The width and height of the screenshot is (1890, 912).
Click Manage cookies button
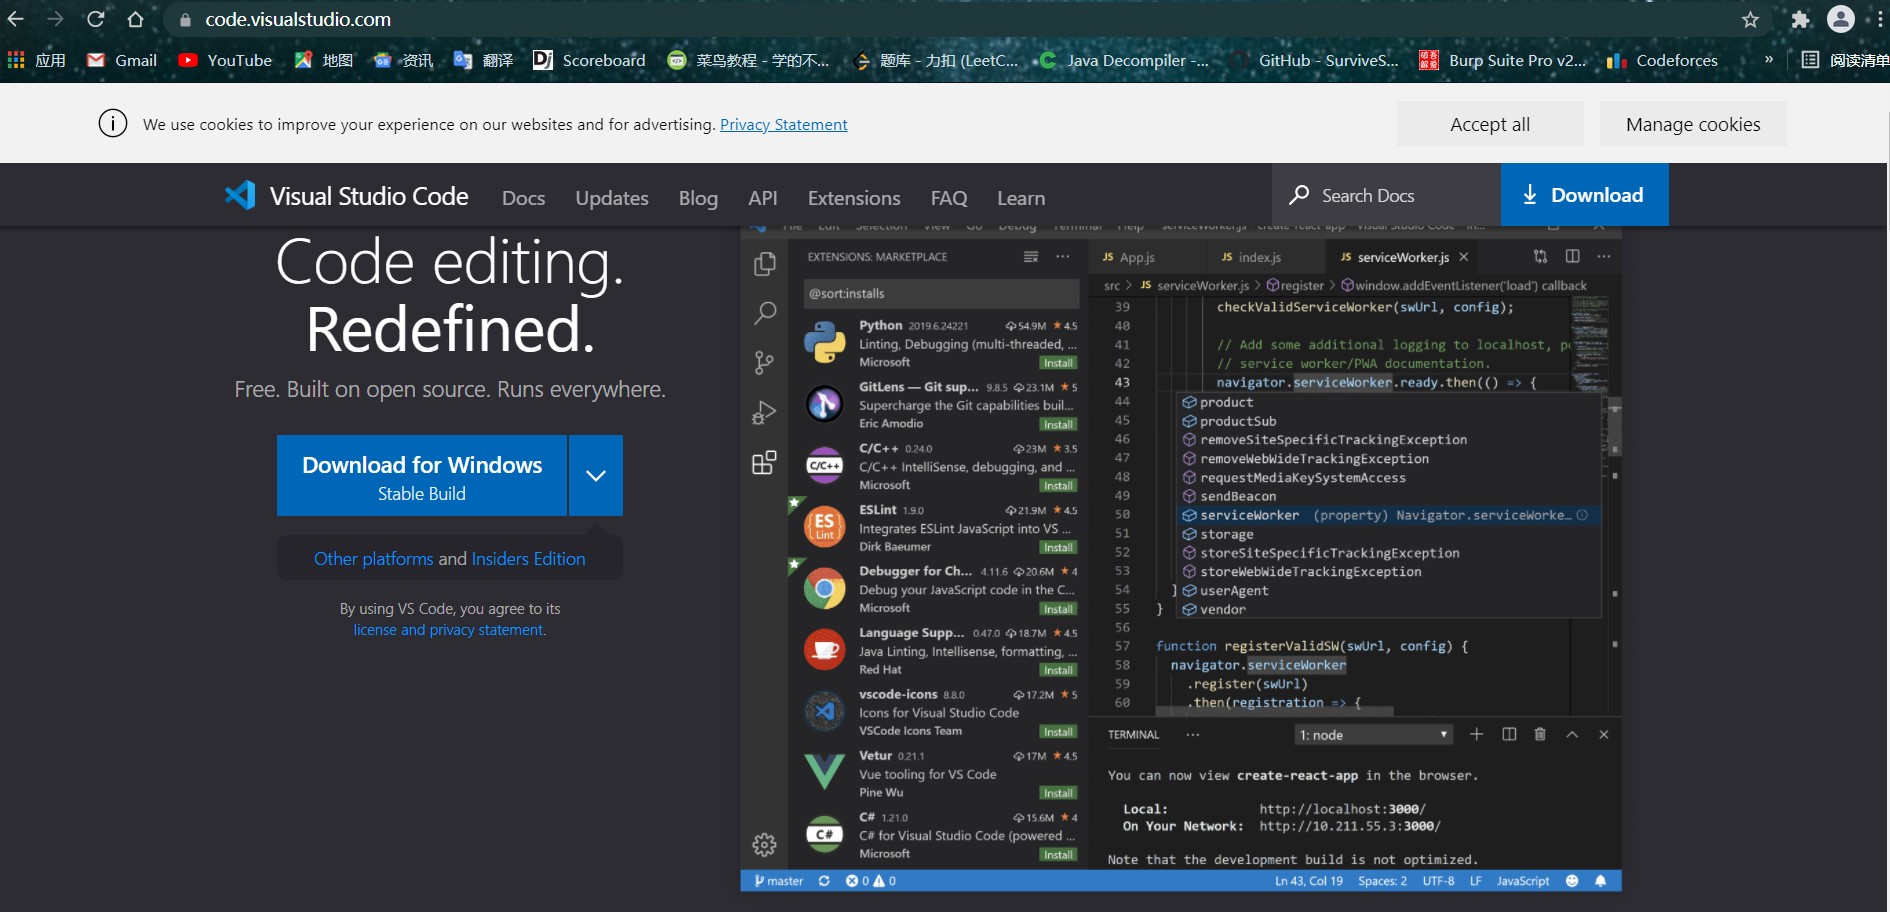(x=1693, y=124)
